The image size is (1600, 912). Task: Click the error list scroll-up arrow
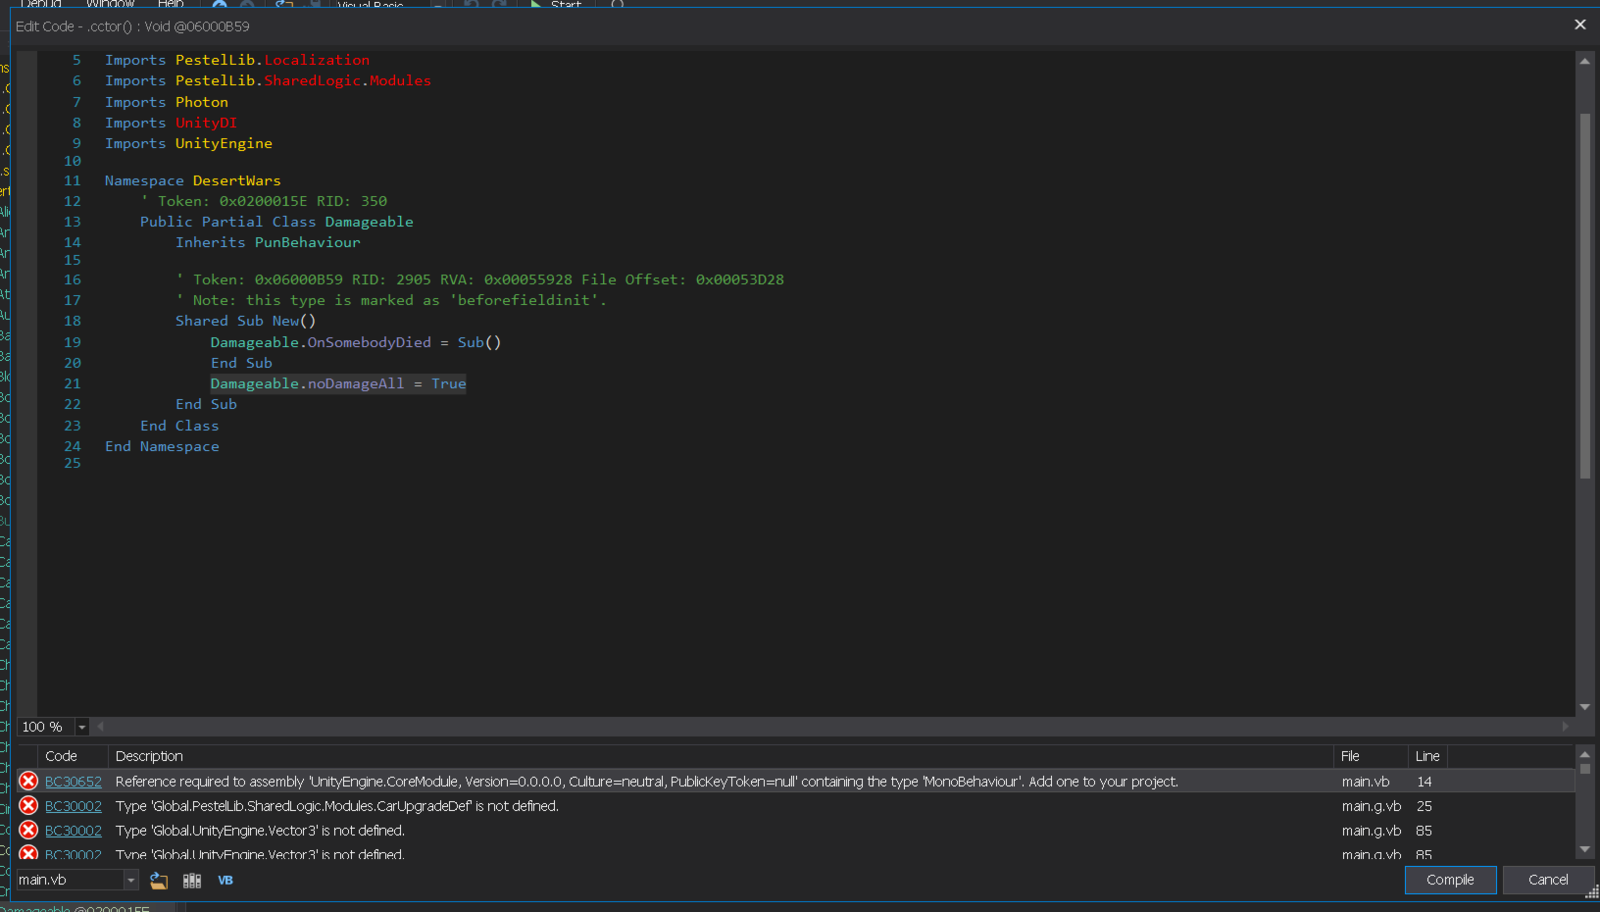tap(1585, 754)
